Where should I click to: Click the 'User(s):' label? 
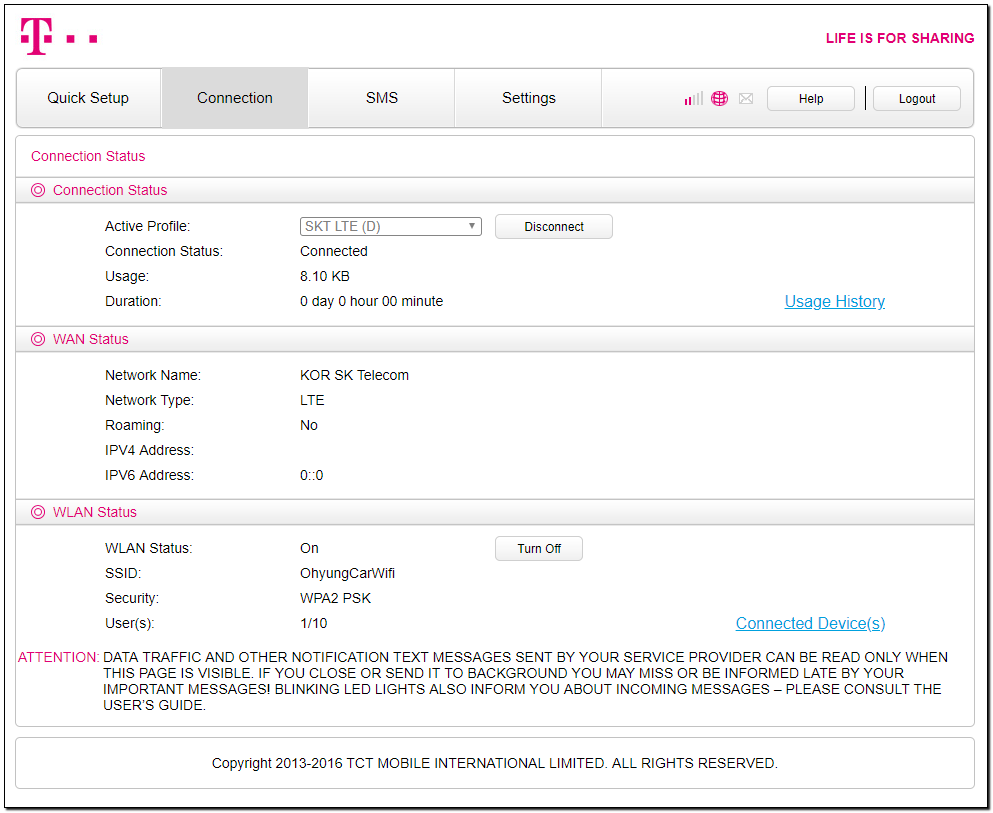coord(130,623)
